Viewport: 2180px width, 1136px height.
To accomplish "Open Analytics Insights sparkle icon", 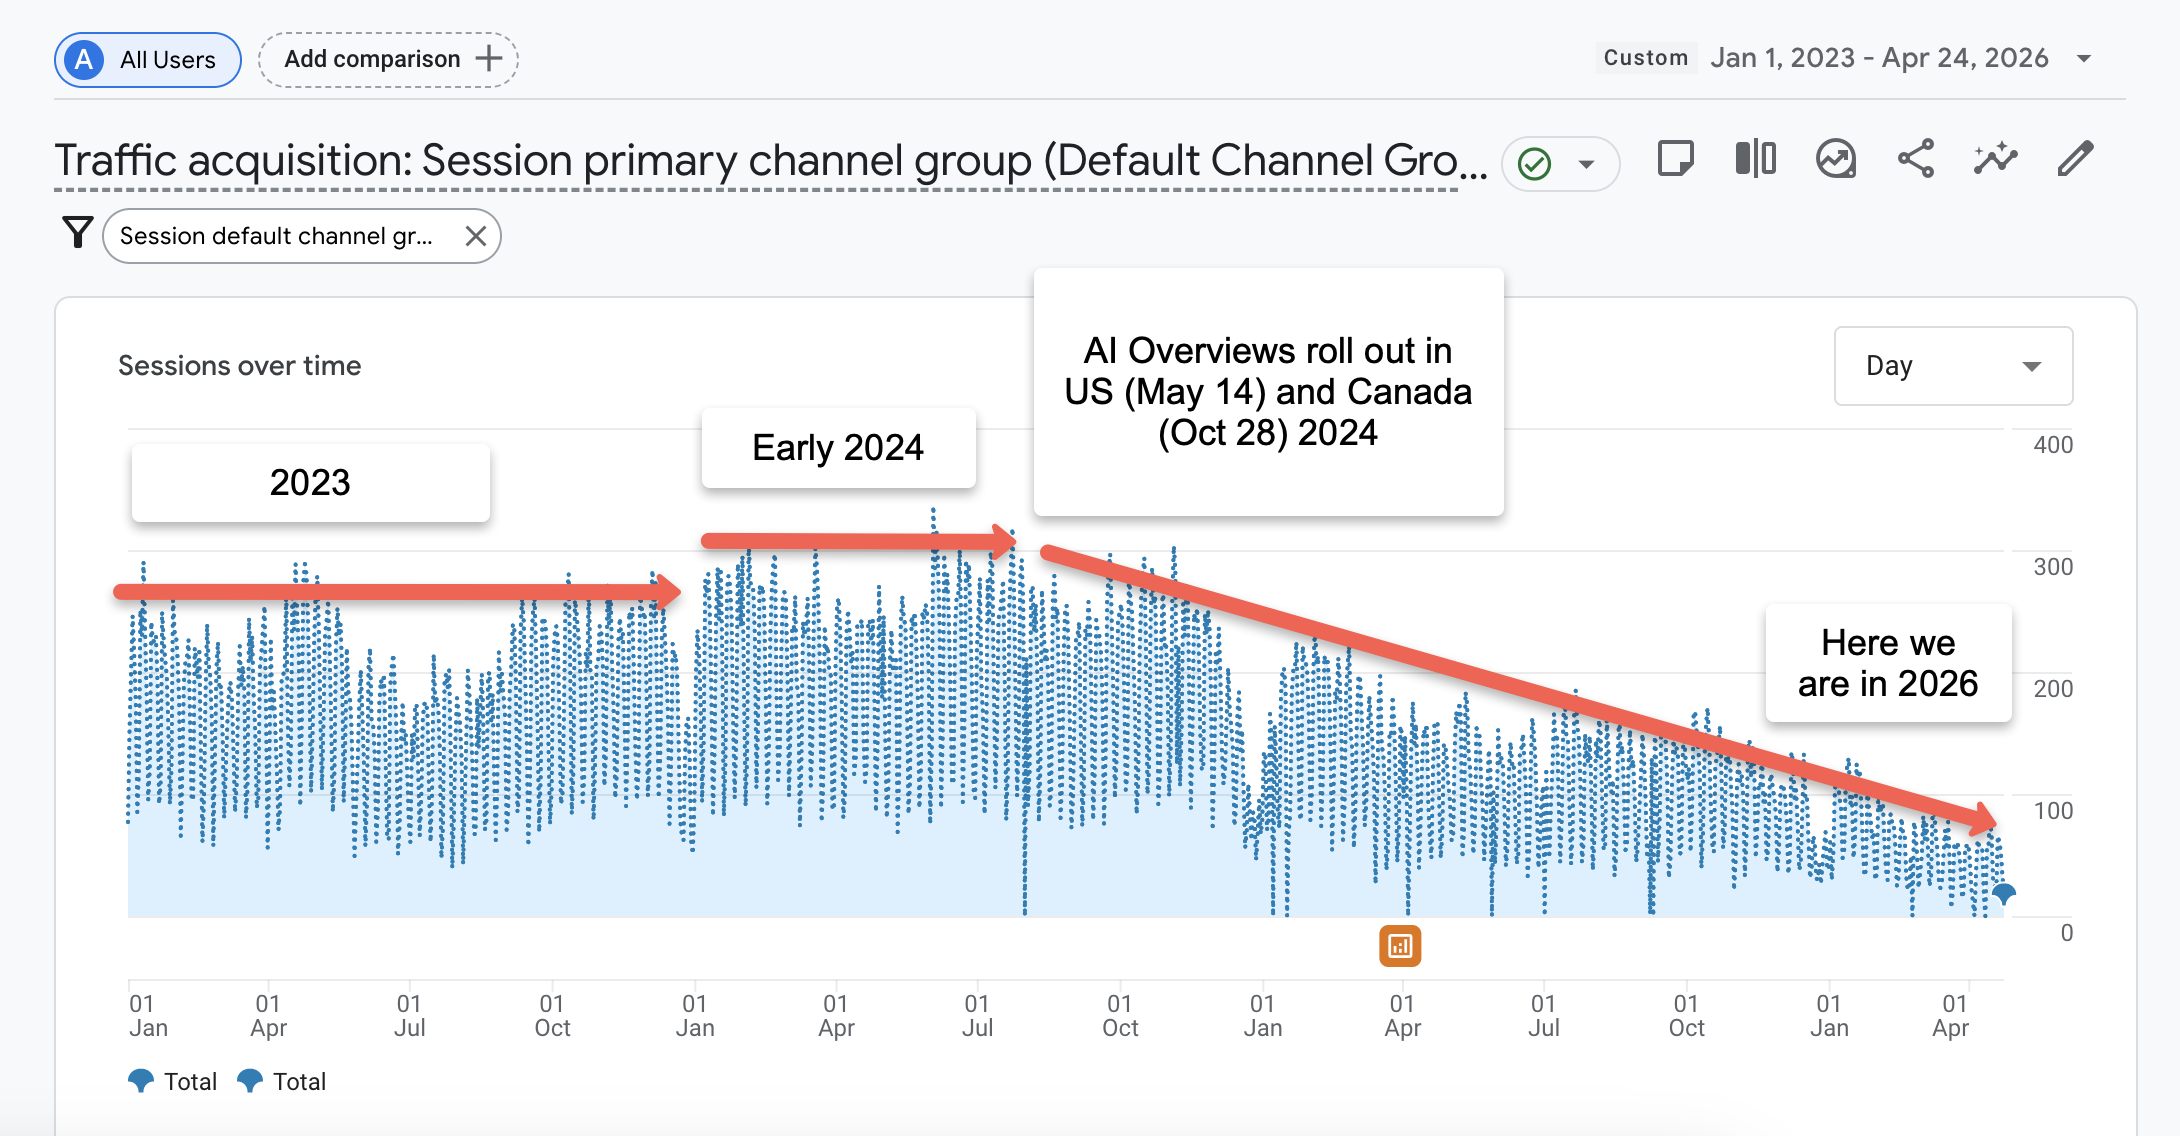I will [x=1996, y=158].
